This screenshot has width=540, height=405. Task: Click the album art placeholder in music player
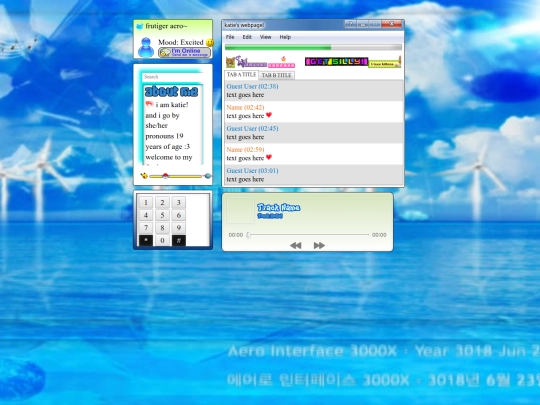(240, 210)
